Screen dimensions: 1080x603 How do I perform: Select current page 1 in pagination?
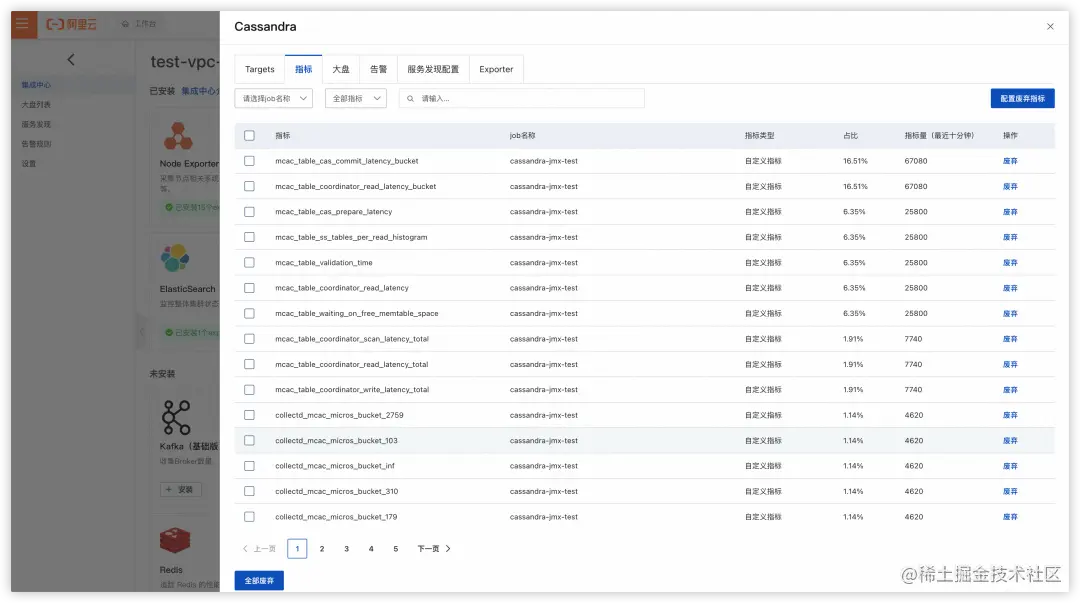tap(297, 549)
